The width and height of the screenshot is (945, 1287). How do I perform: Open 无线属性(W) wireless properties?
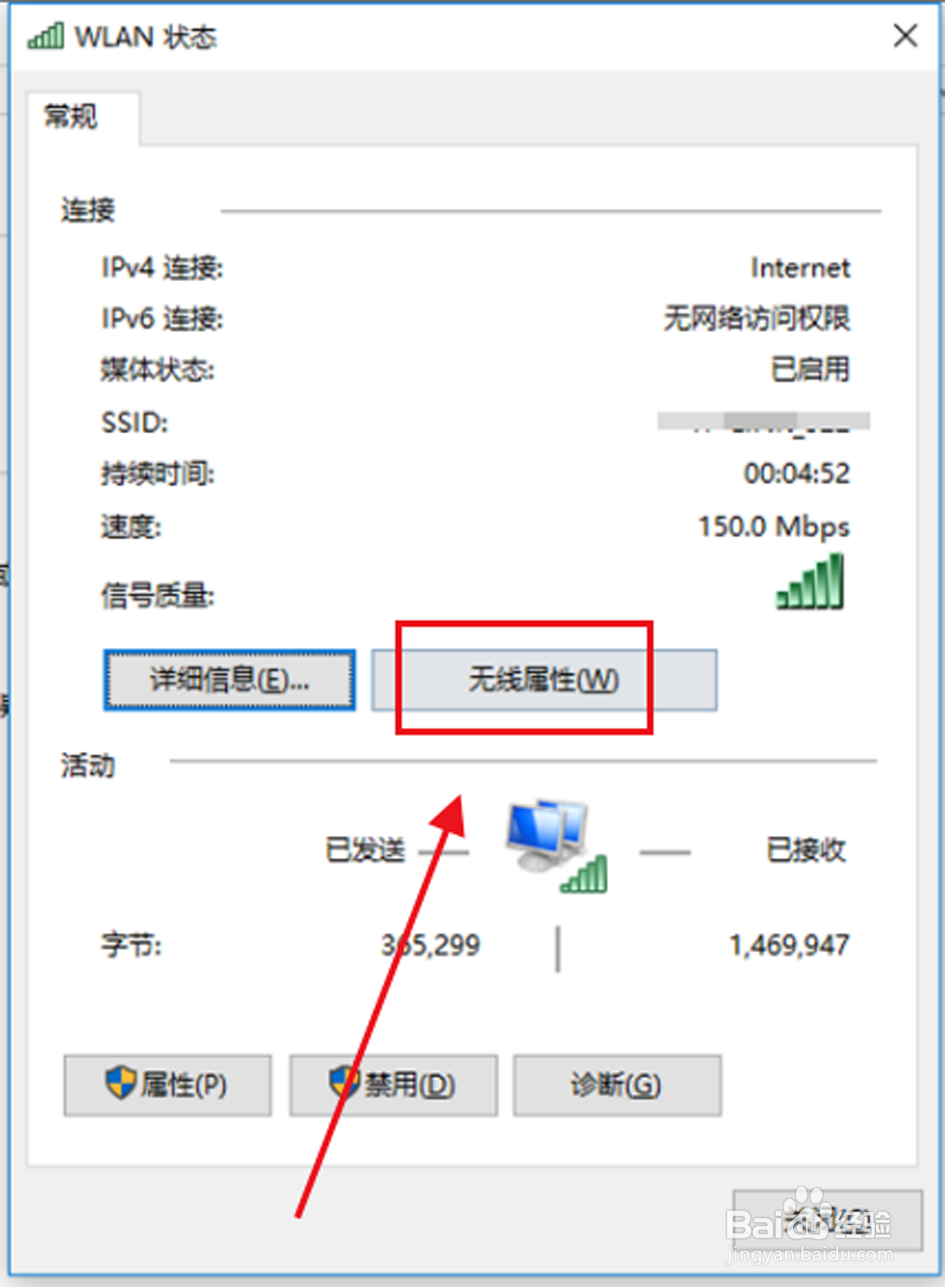click(x=544, y=681)
